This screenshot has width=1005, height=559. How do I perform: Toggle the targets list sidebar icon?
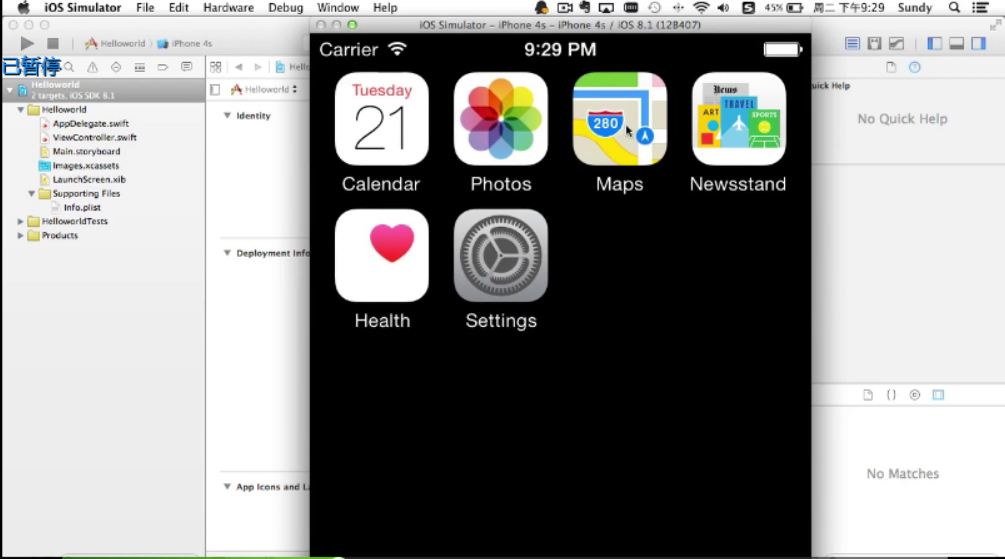pos(215,90)
